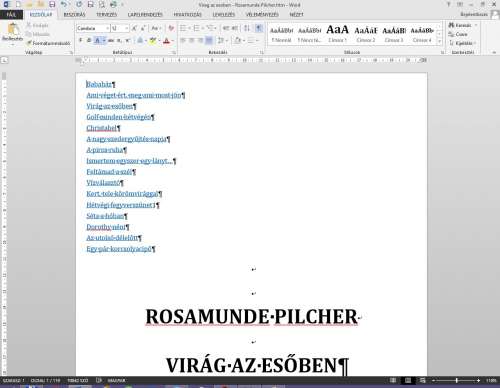Toggle strikethrough formatting

click(111, 41)
